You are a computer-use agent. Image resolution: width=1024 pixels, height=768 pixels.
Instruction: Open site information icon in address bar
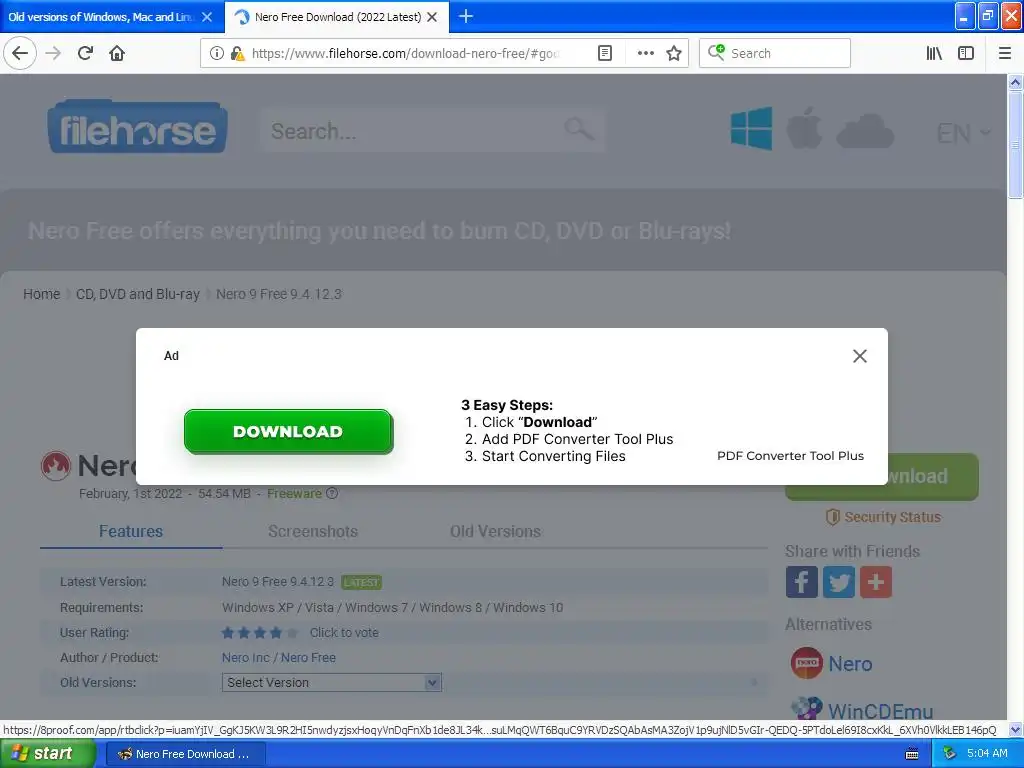[217, 53]
